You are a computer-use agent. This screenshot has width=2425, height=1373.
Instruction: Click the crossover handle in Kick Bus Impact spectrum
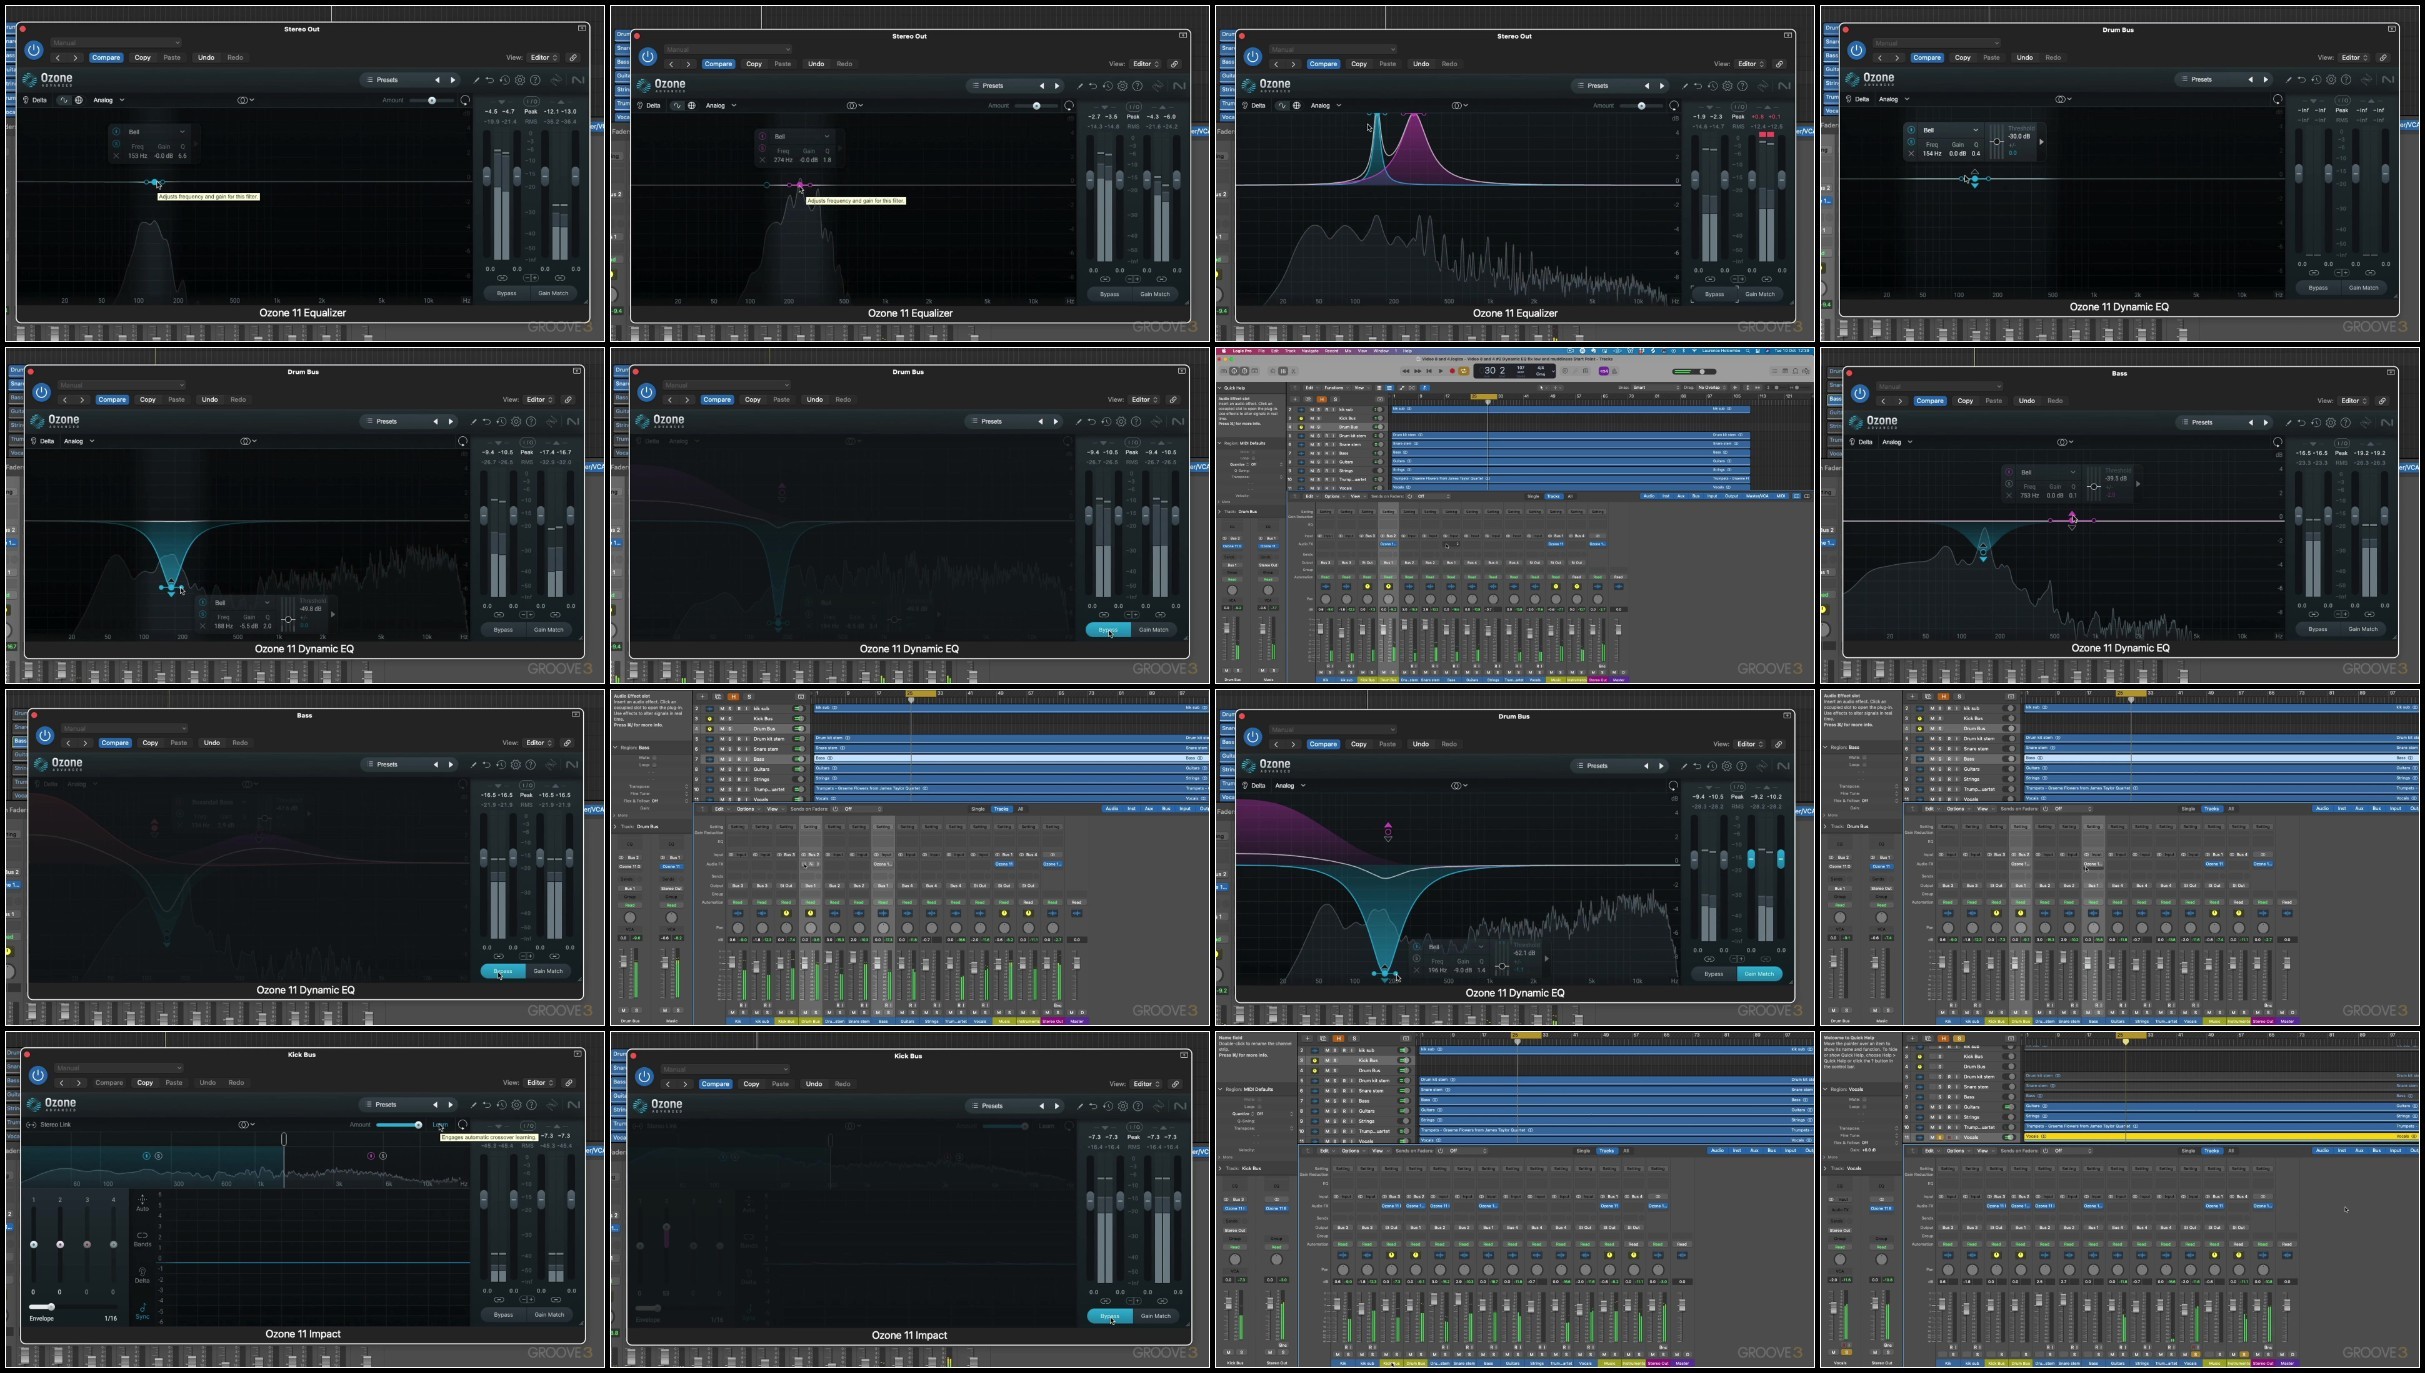coord(284,1139)
